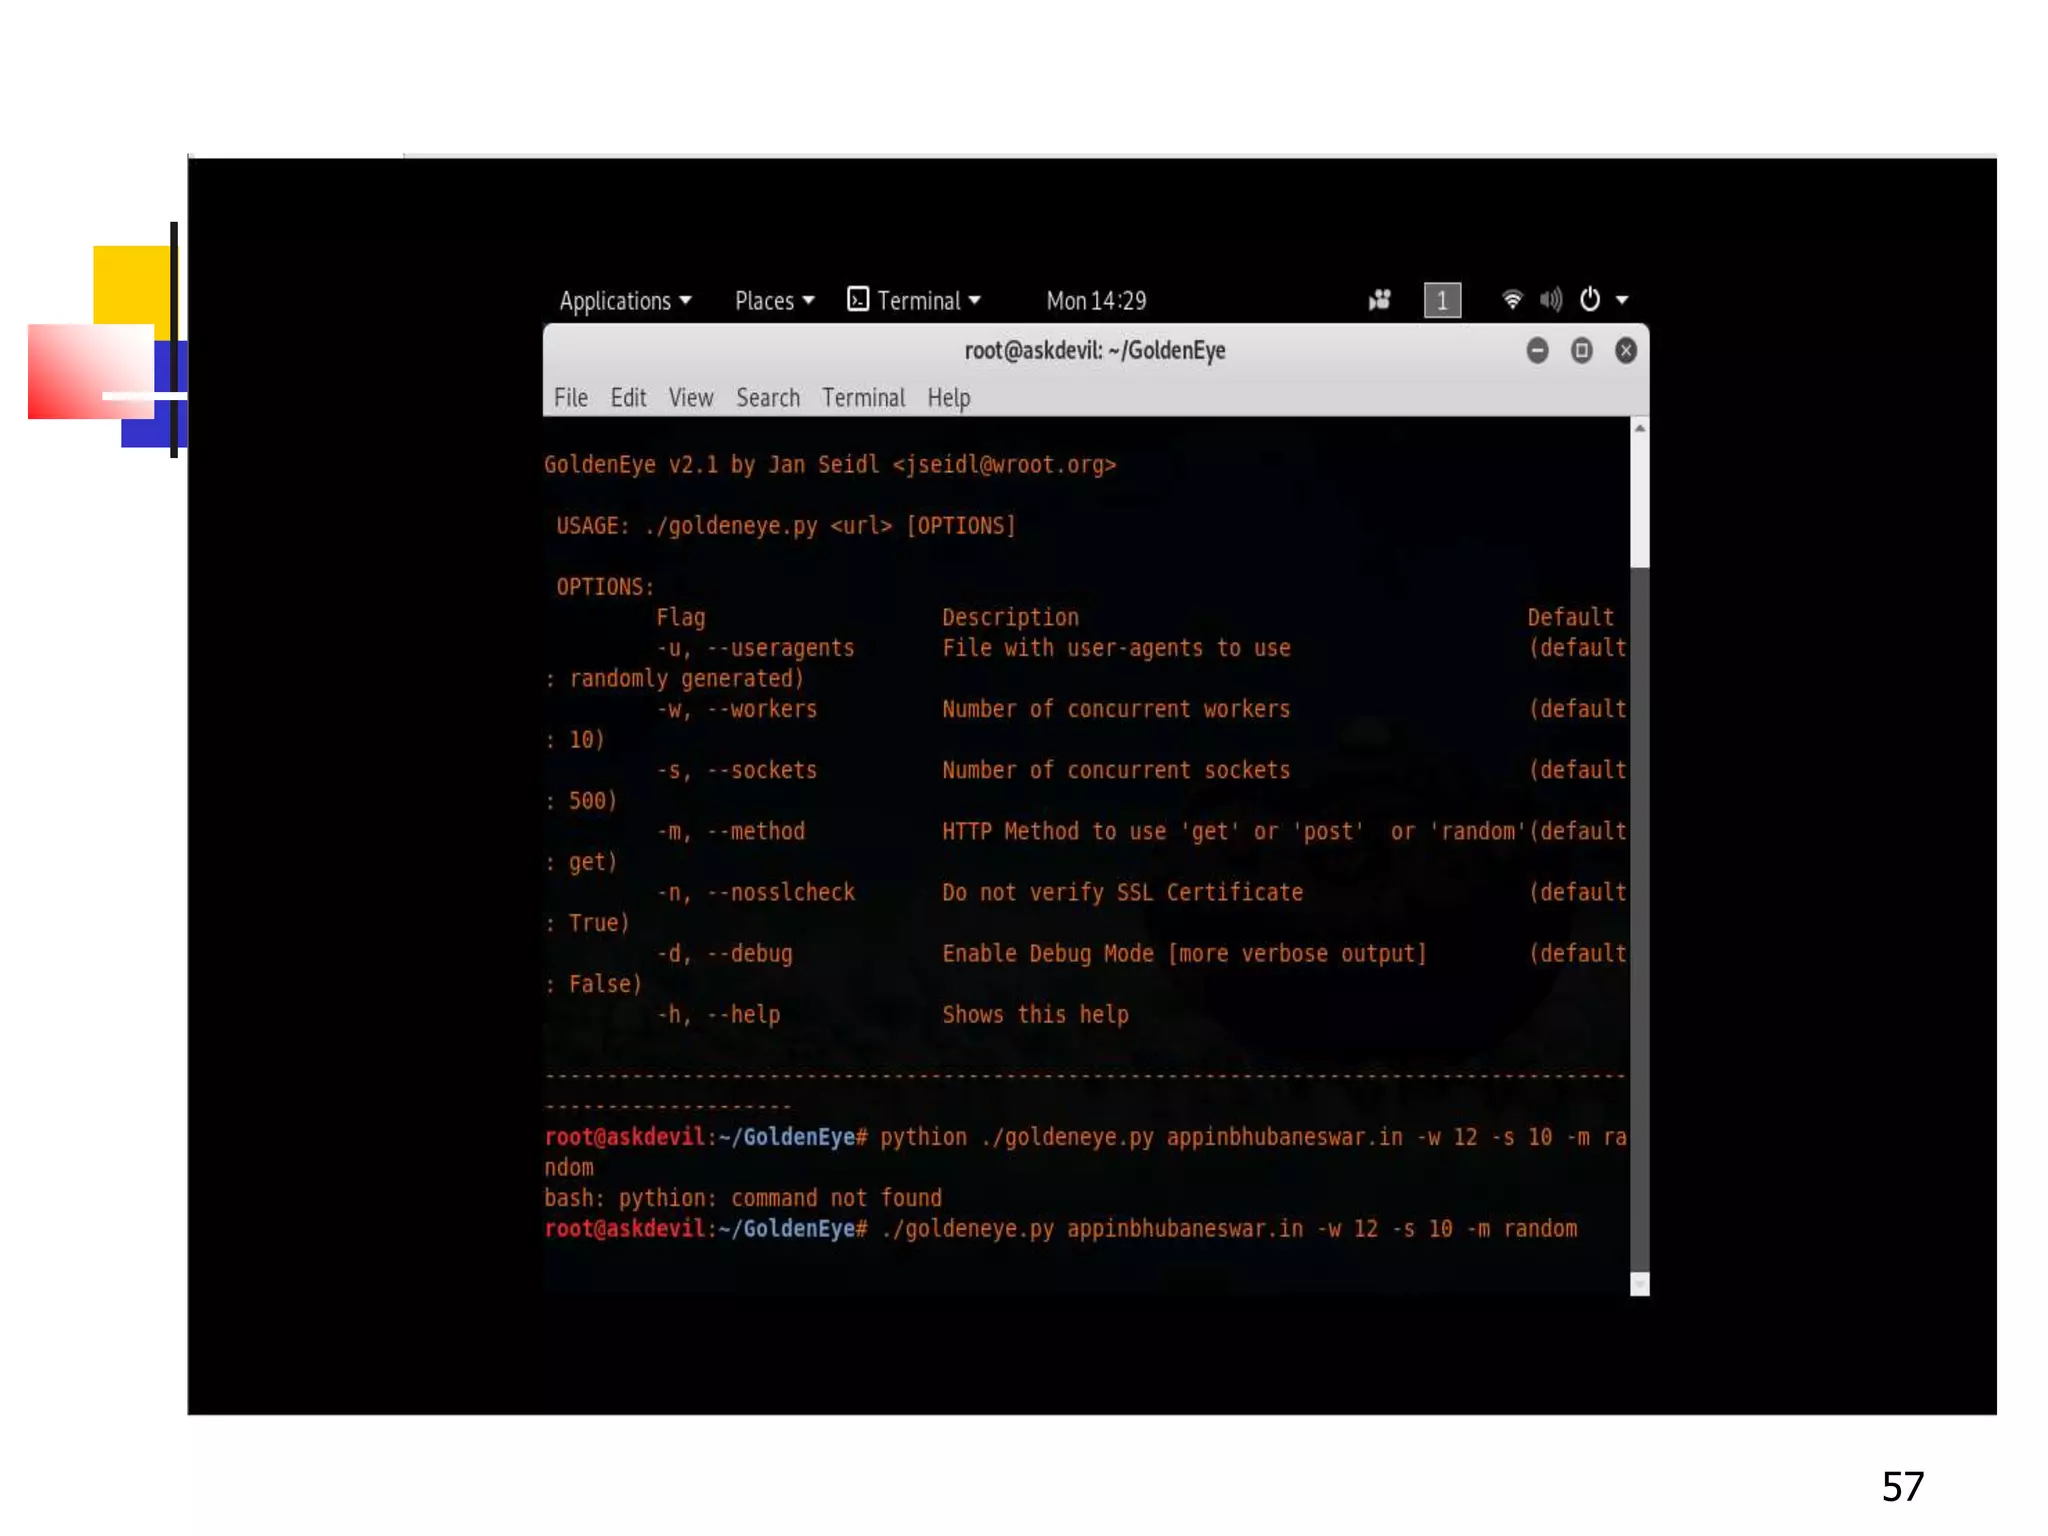Viewport: 2048px width, 1536px height.
Task: Close the root@askdevil terminal window
Action: tap(1625, 351)
